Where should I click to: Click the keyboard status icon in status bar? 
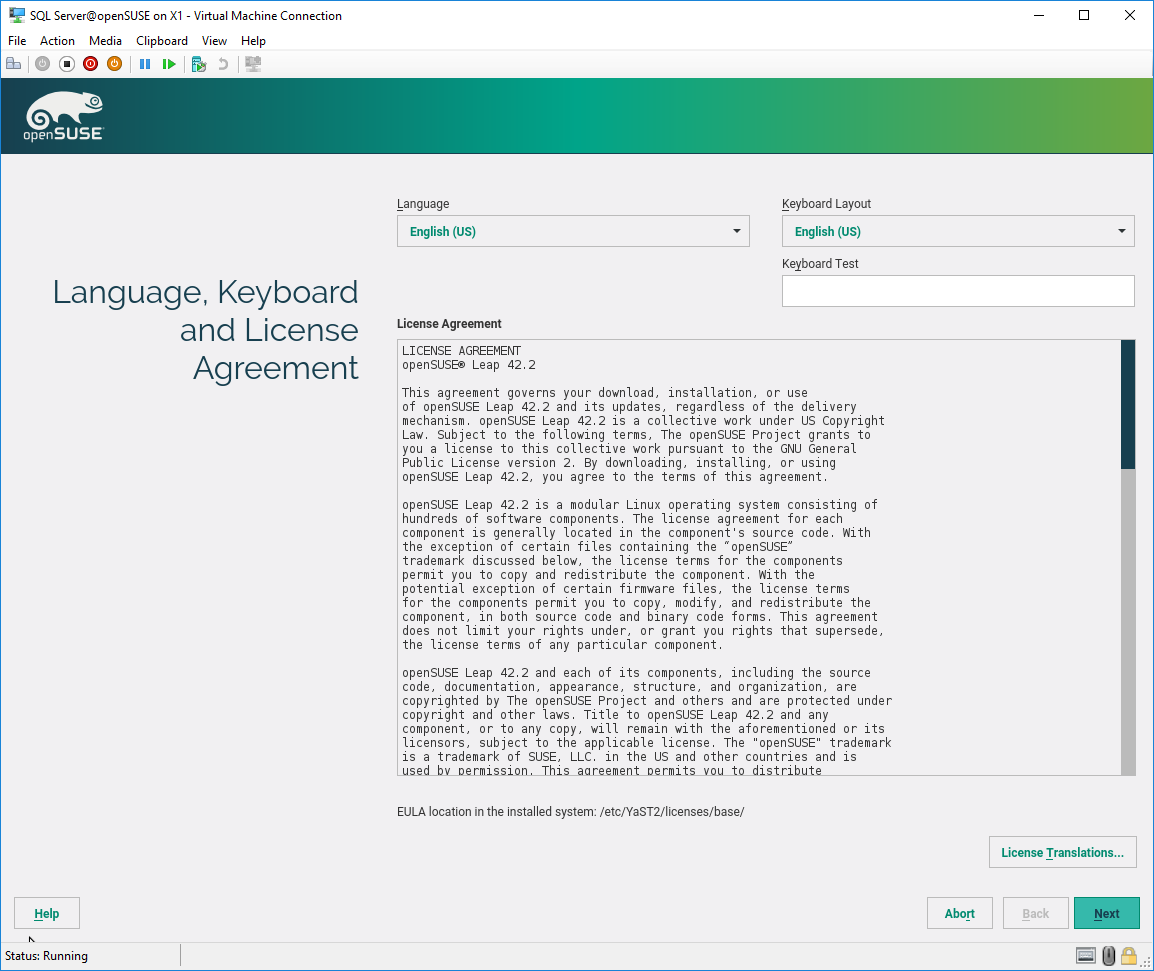coord(1086,956)
